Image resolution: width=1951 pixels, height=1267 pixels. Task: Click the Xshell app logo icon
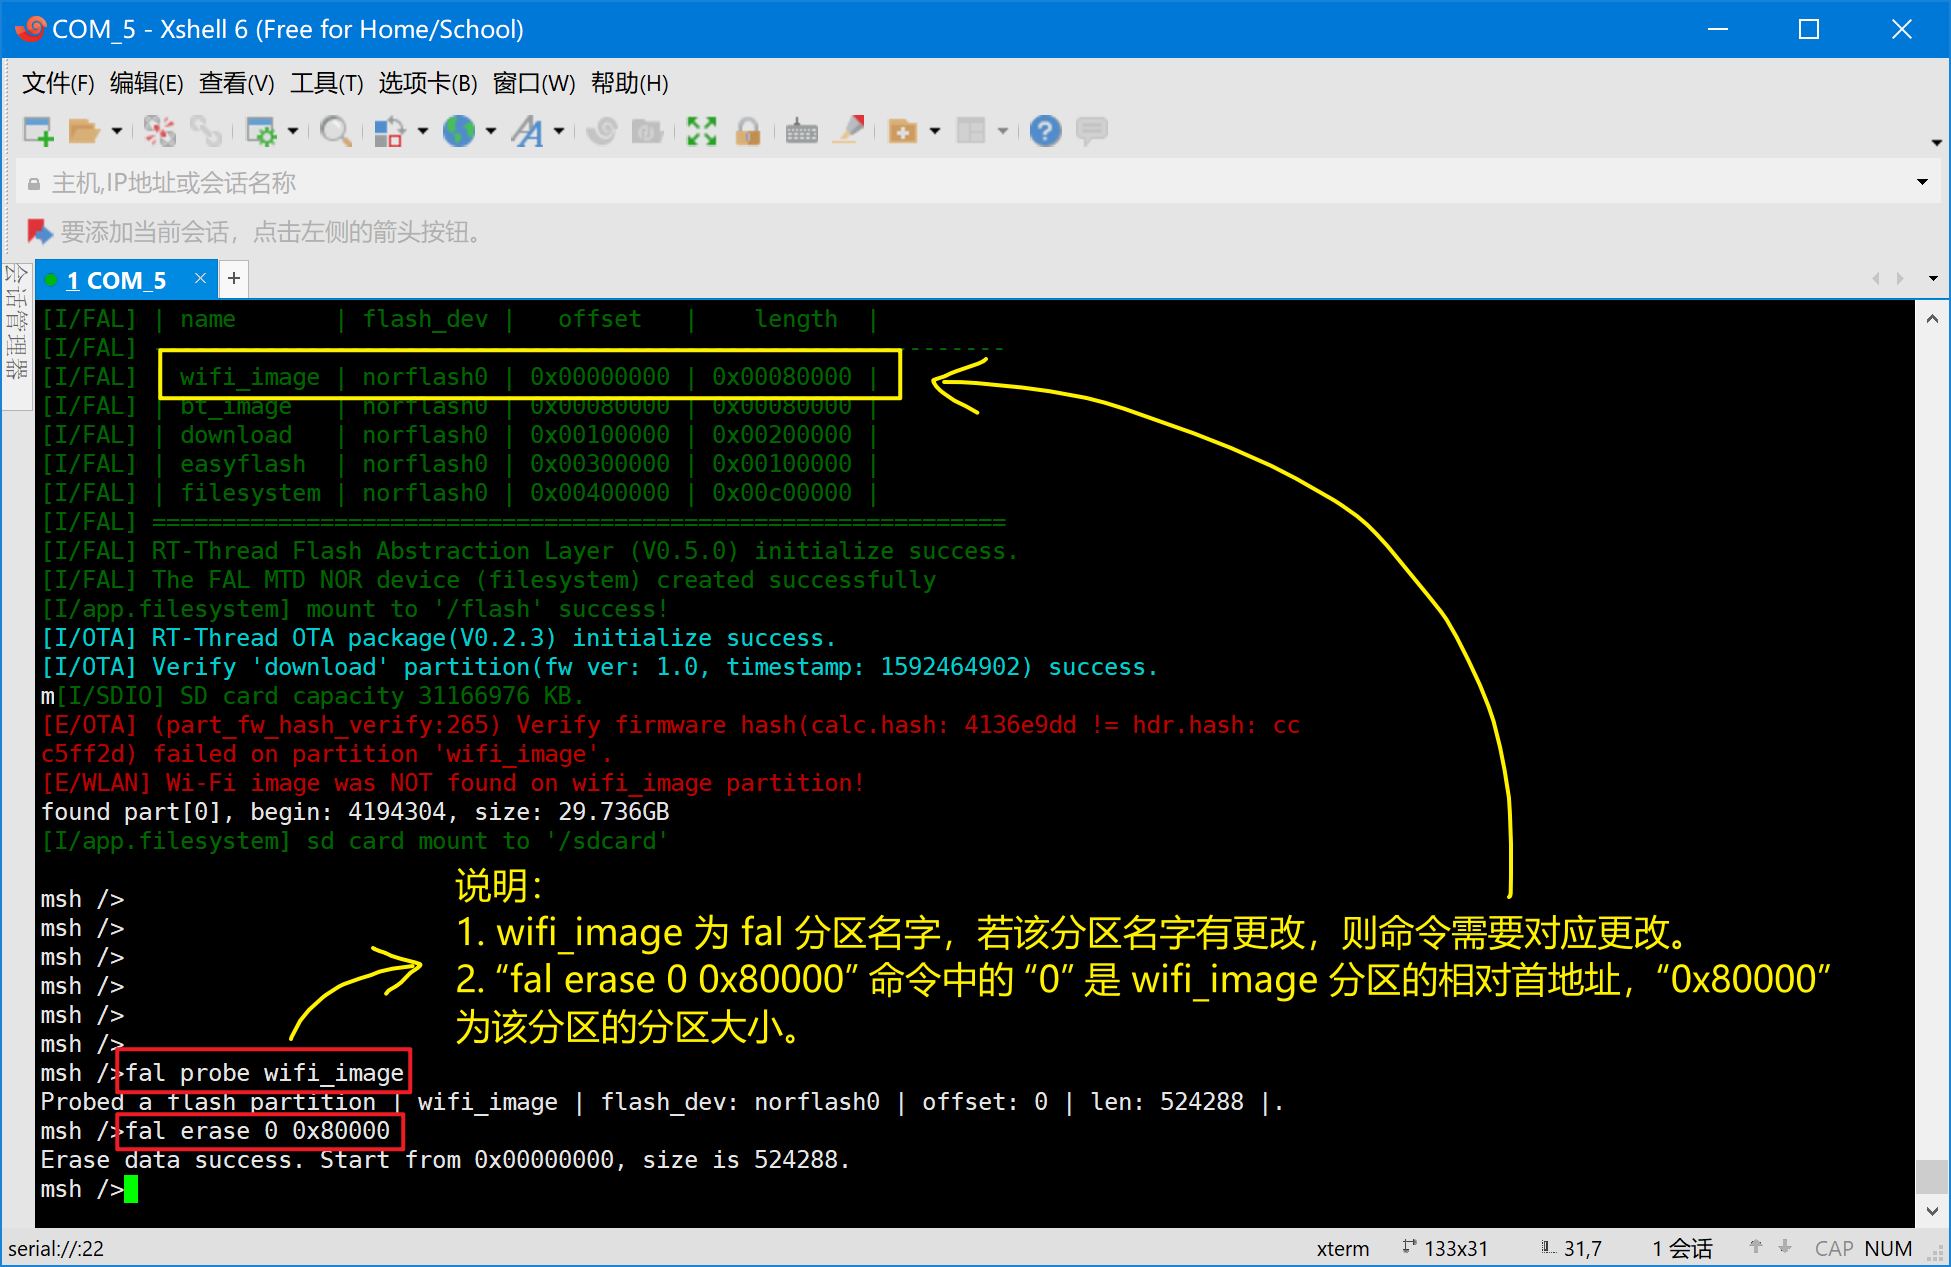(x=30, y=29)
